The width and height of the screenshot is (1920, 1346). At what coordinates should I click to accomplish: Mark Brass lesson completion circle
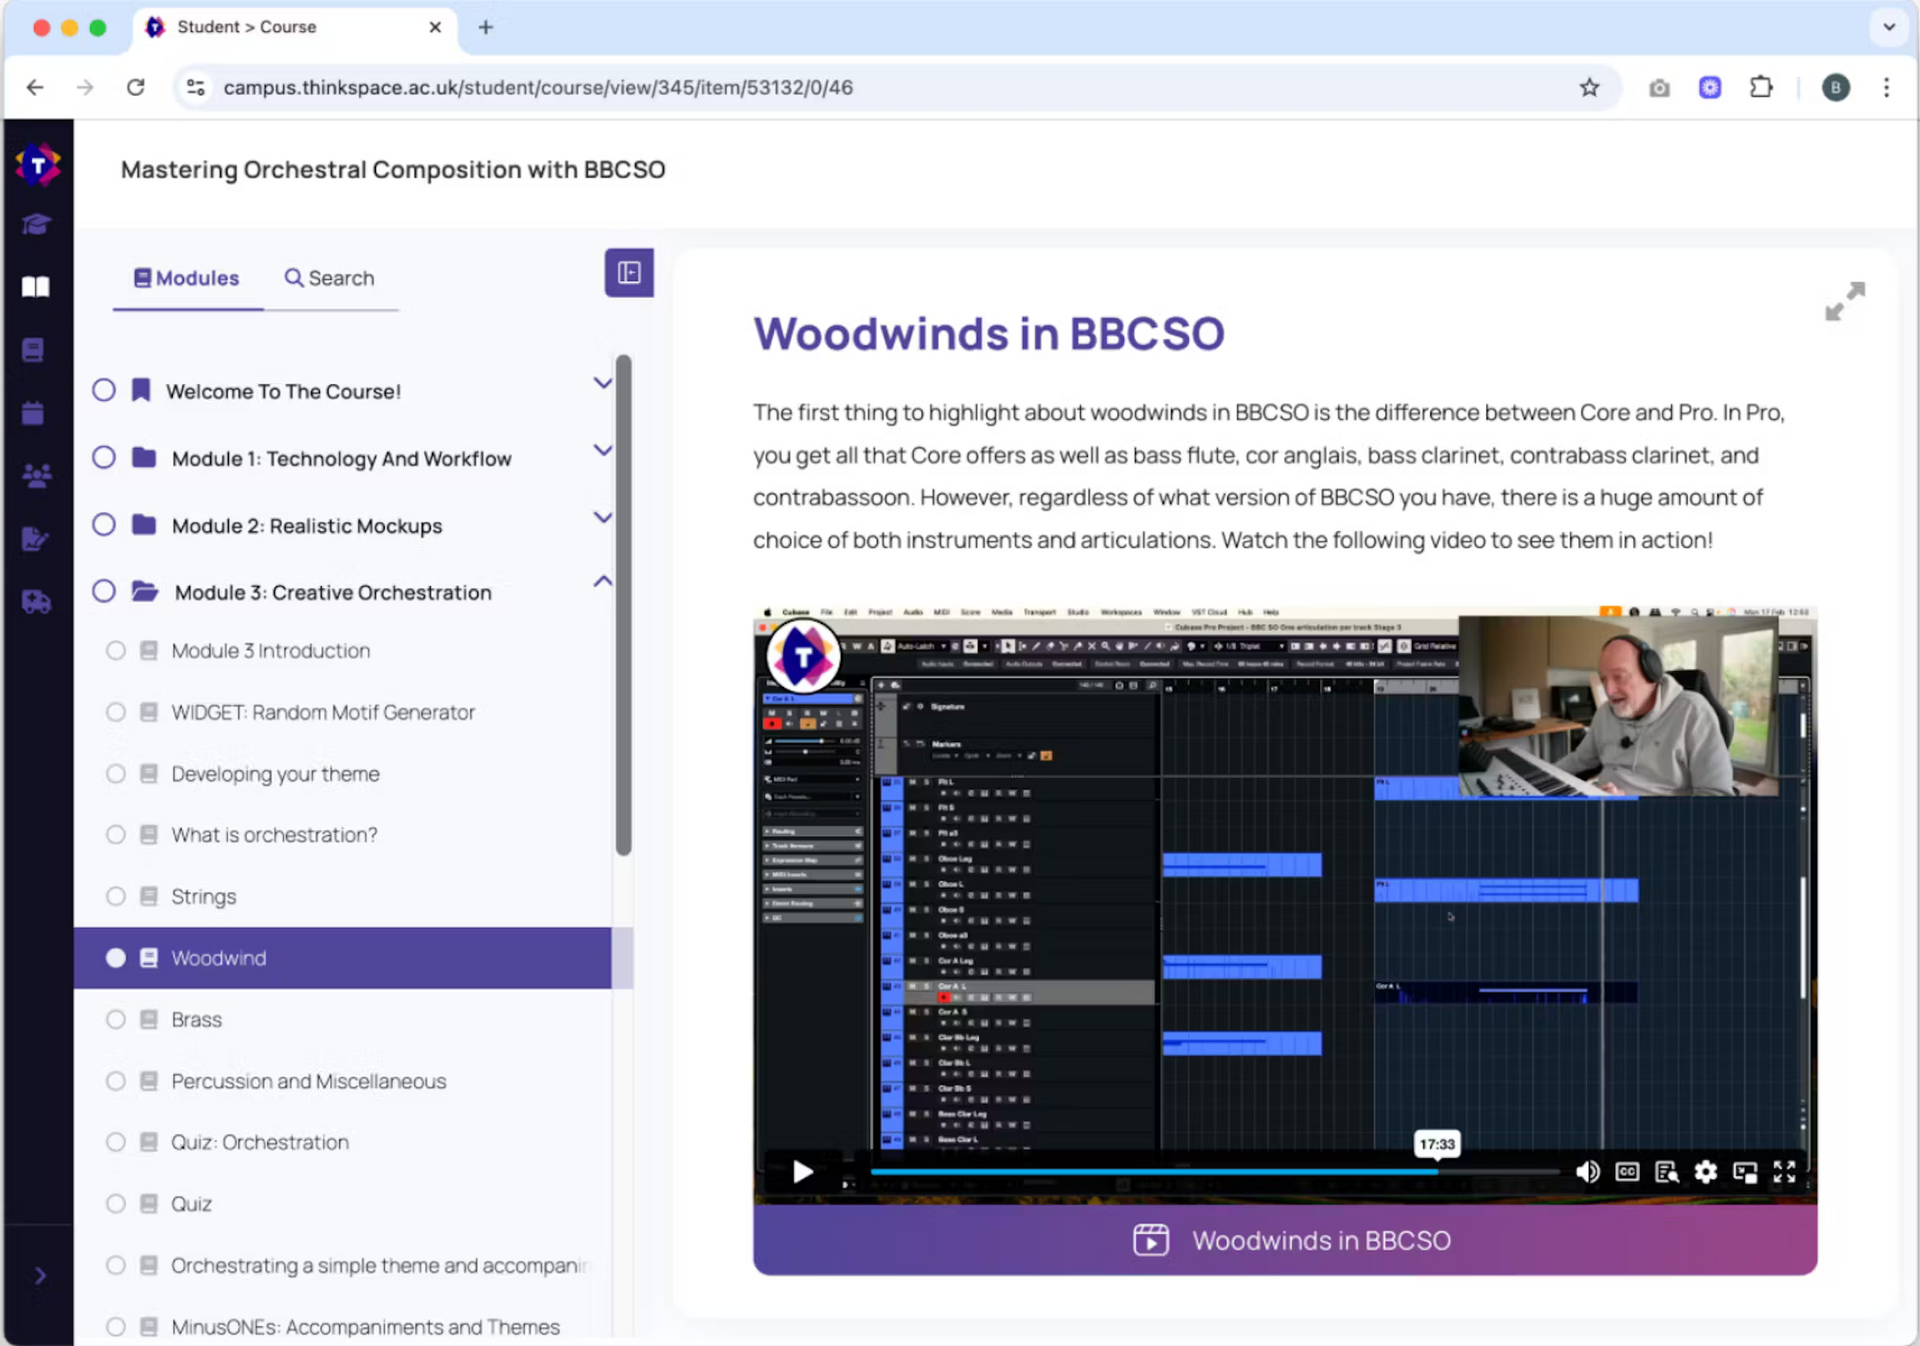pos(116,1019)
